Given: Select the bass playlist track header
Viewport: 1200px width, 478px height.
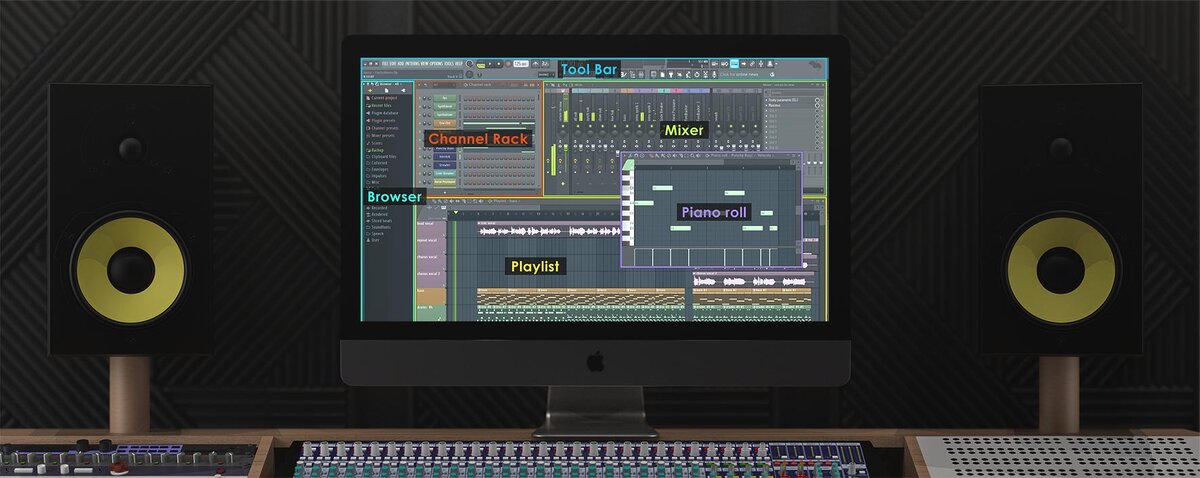Looking at the screenshot, I should (431, 296).
